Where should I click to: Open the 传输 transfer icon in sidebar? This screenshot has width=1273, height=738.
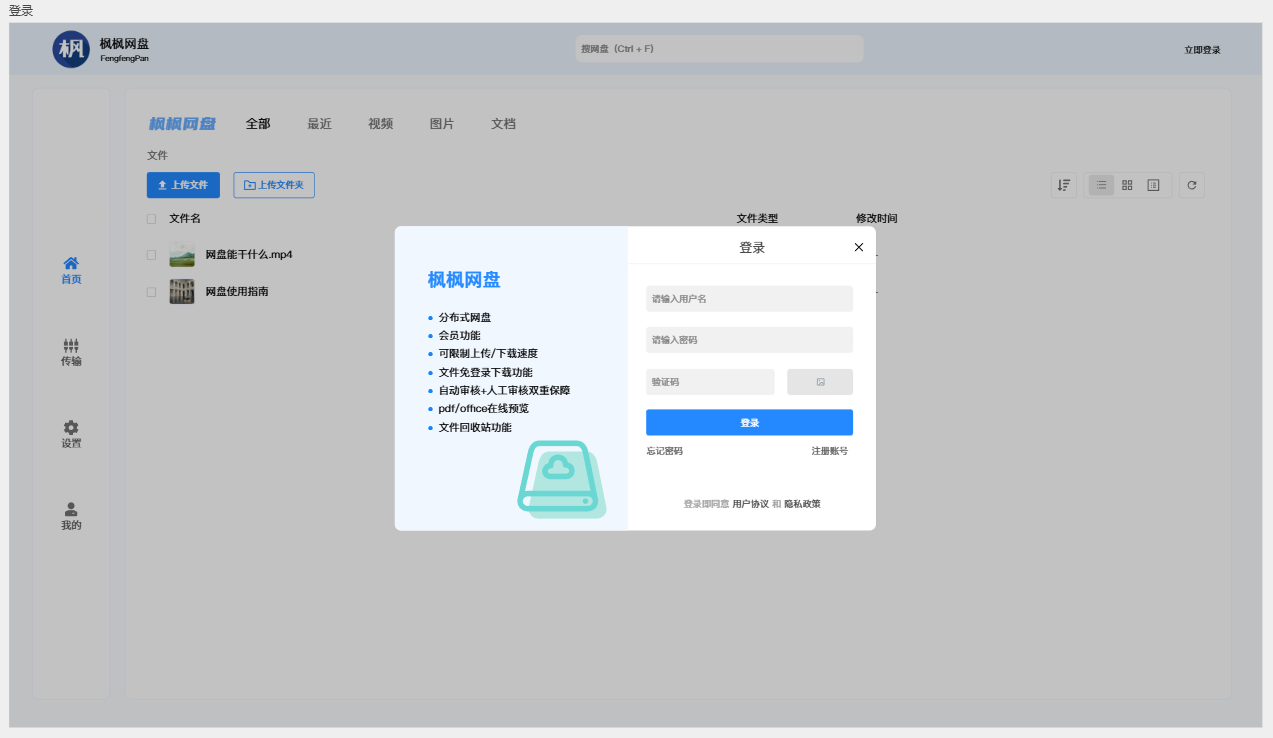[x=71, y=345]
